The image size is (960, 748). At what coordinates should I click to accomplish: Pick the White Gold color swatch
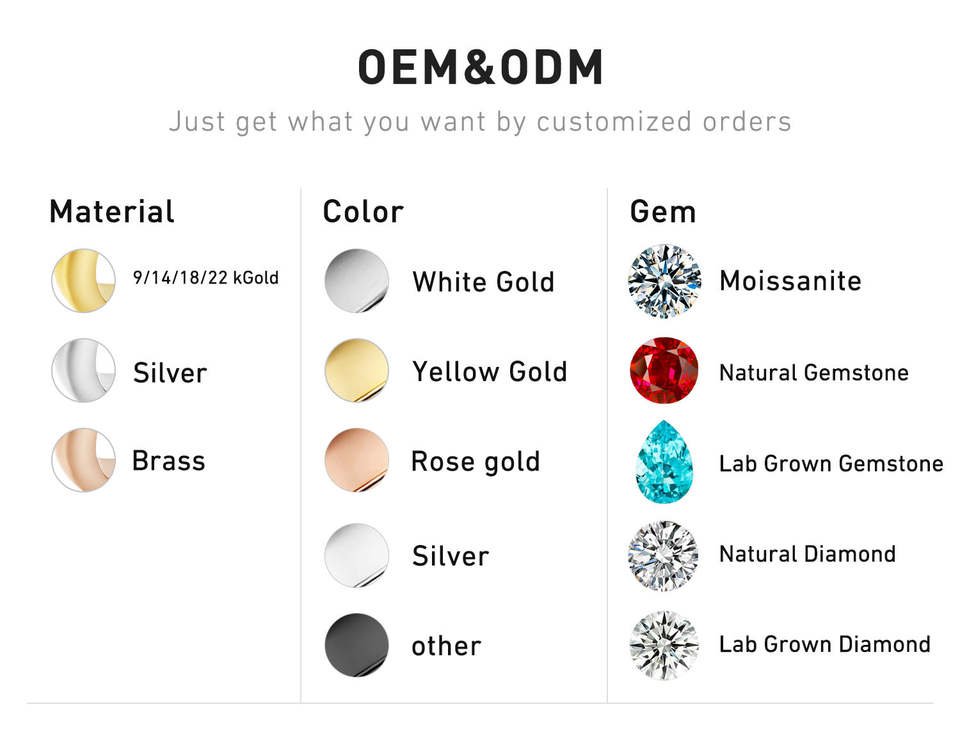pyautogui.click(x=357, y=280)
